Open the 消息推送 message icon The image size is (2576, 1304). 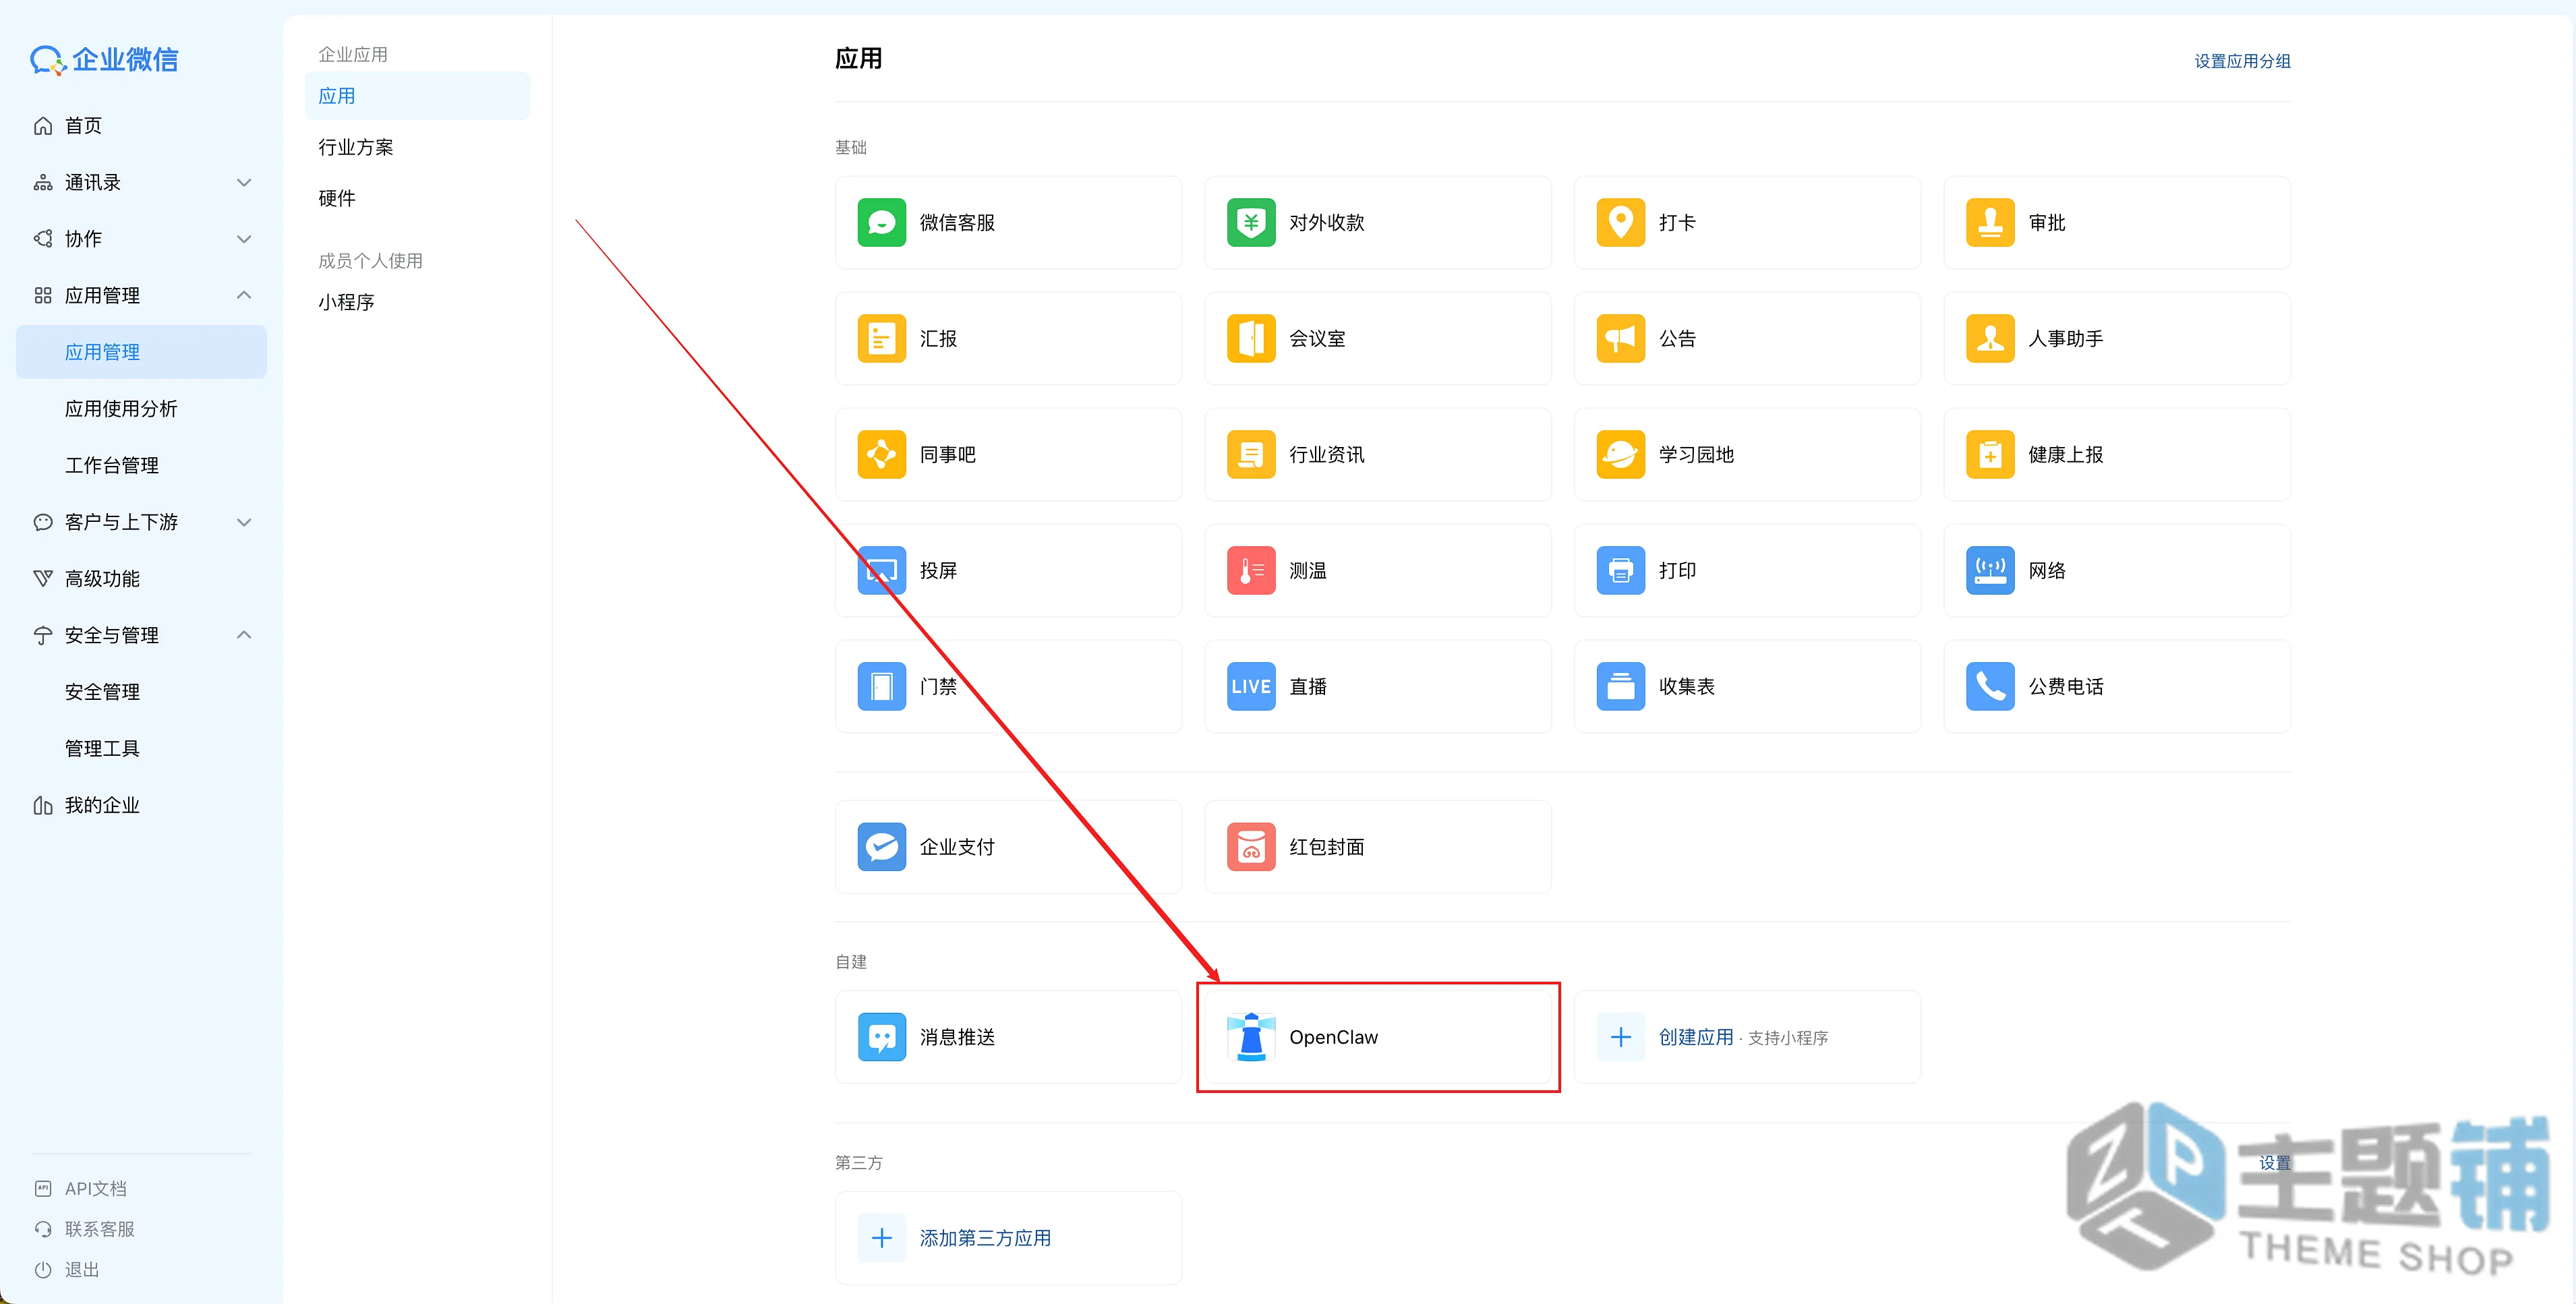click(x=881, y=1036)
